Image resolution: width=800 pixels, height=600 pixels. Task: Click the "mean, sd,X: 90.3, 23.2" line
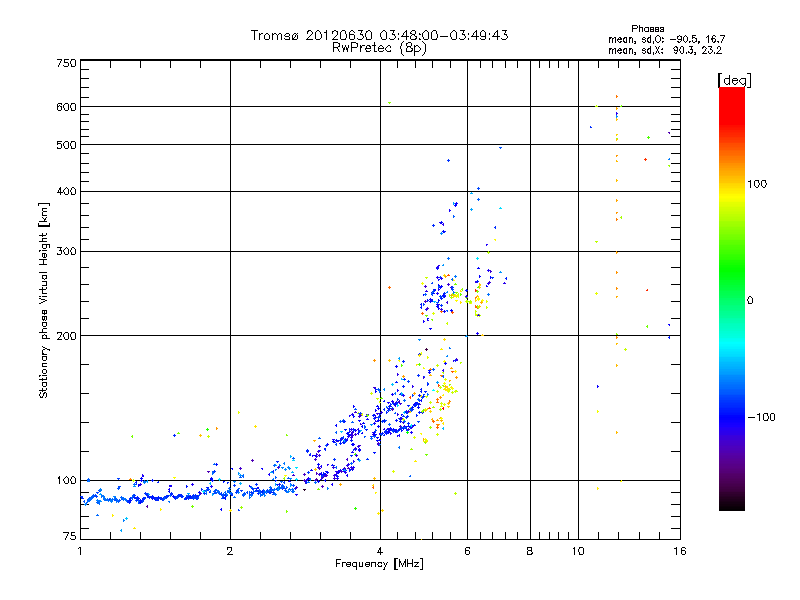665,50
